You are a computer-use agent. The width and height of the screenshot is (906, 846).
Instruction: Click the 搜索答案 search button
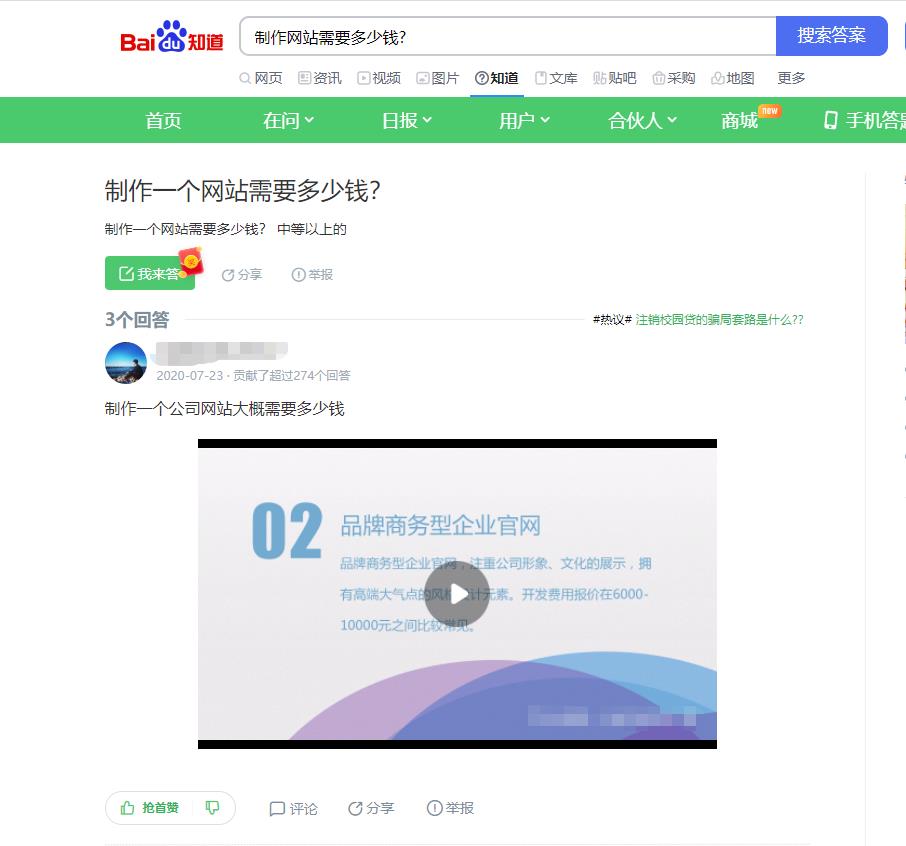833,35
